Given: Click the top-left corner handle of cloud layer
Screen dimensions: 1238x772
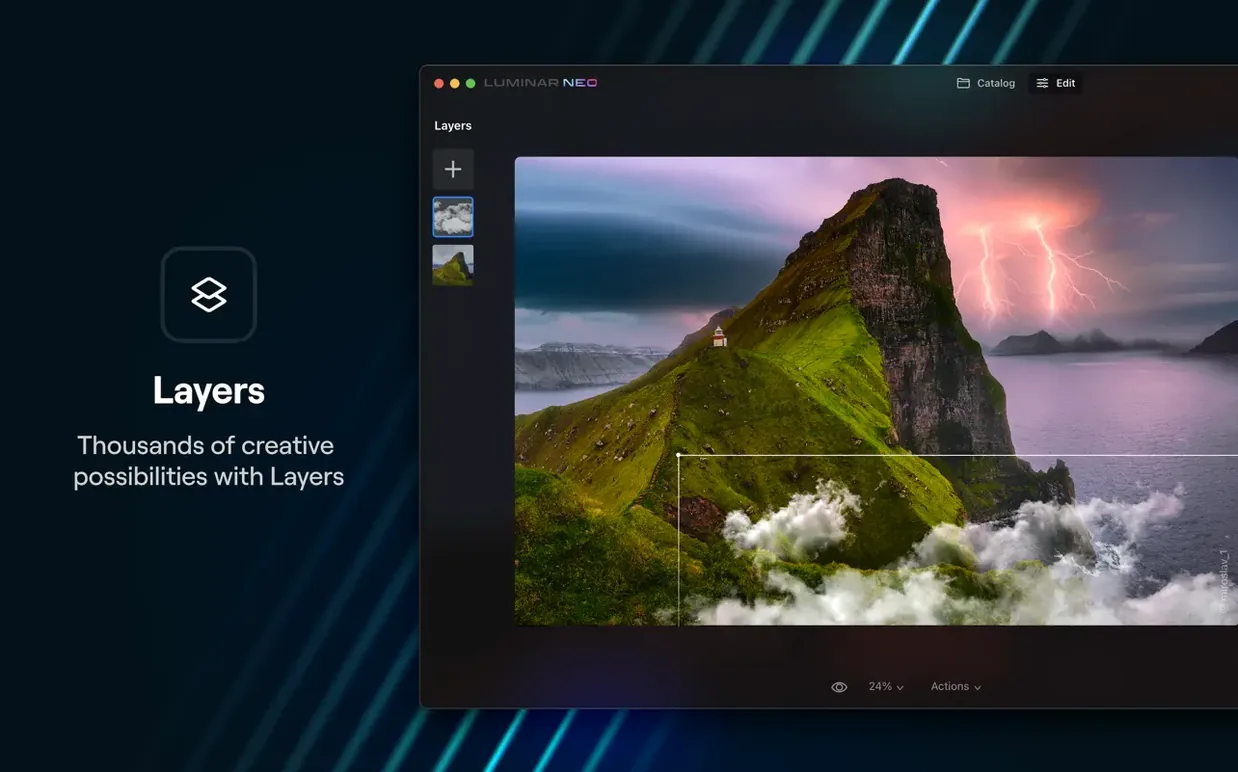Looking at the screenshot, I should [679, 455].
